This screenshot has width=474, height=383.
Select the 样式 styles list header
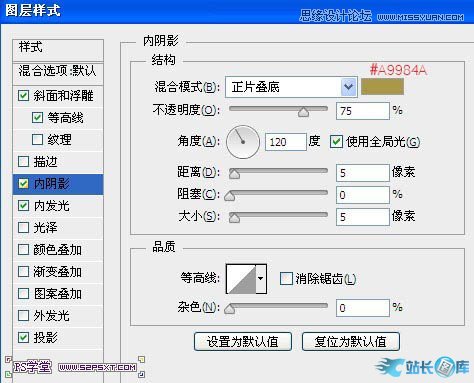[x=58, y=50]
